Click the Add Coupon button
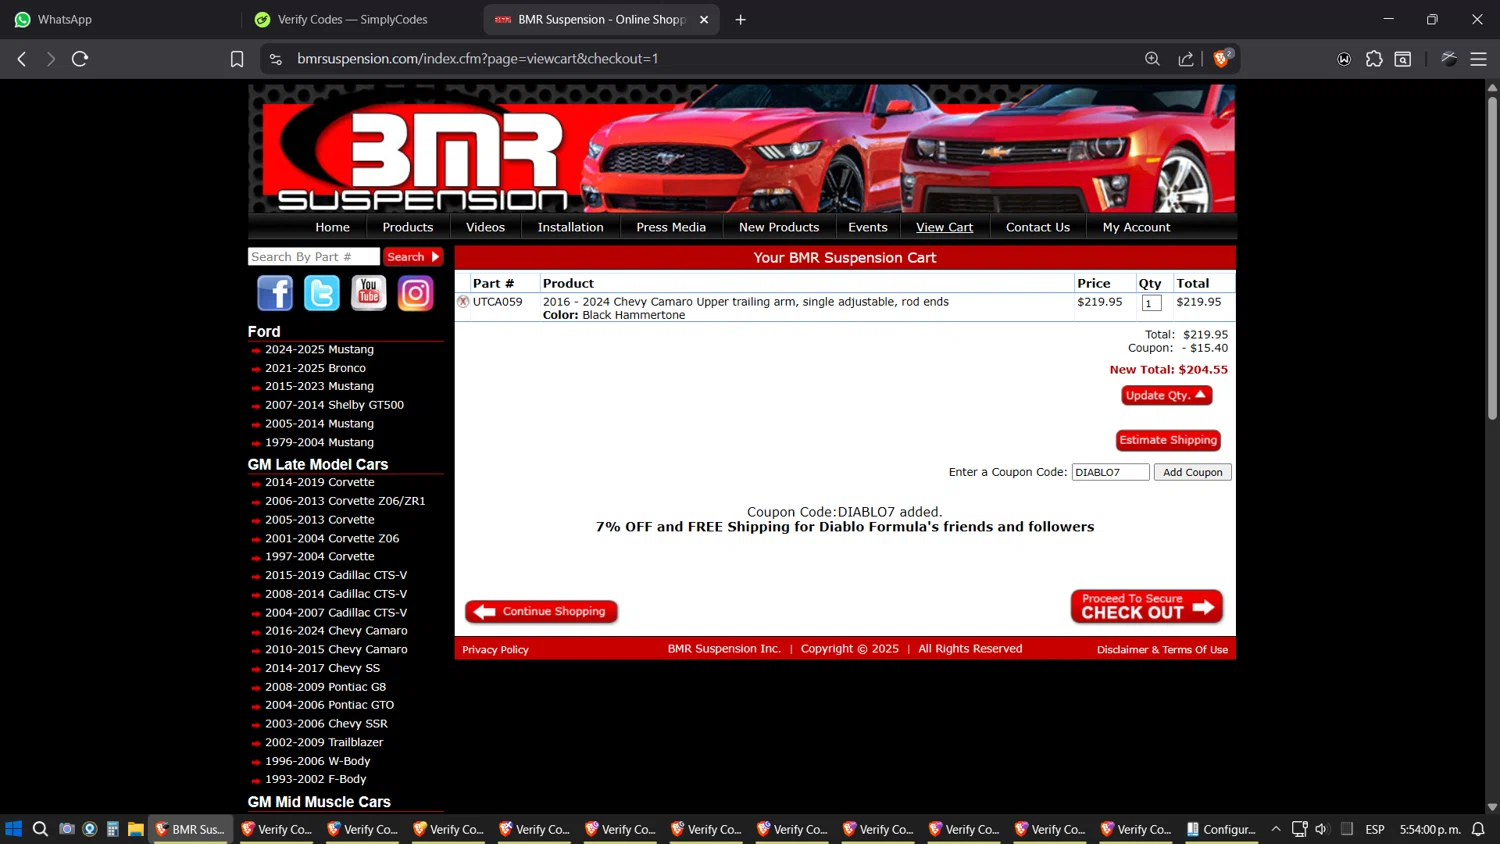 1192,472
